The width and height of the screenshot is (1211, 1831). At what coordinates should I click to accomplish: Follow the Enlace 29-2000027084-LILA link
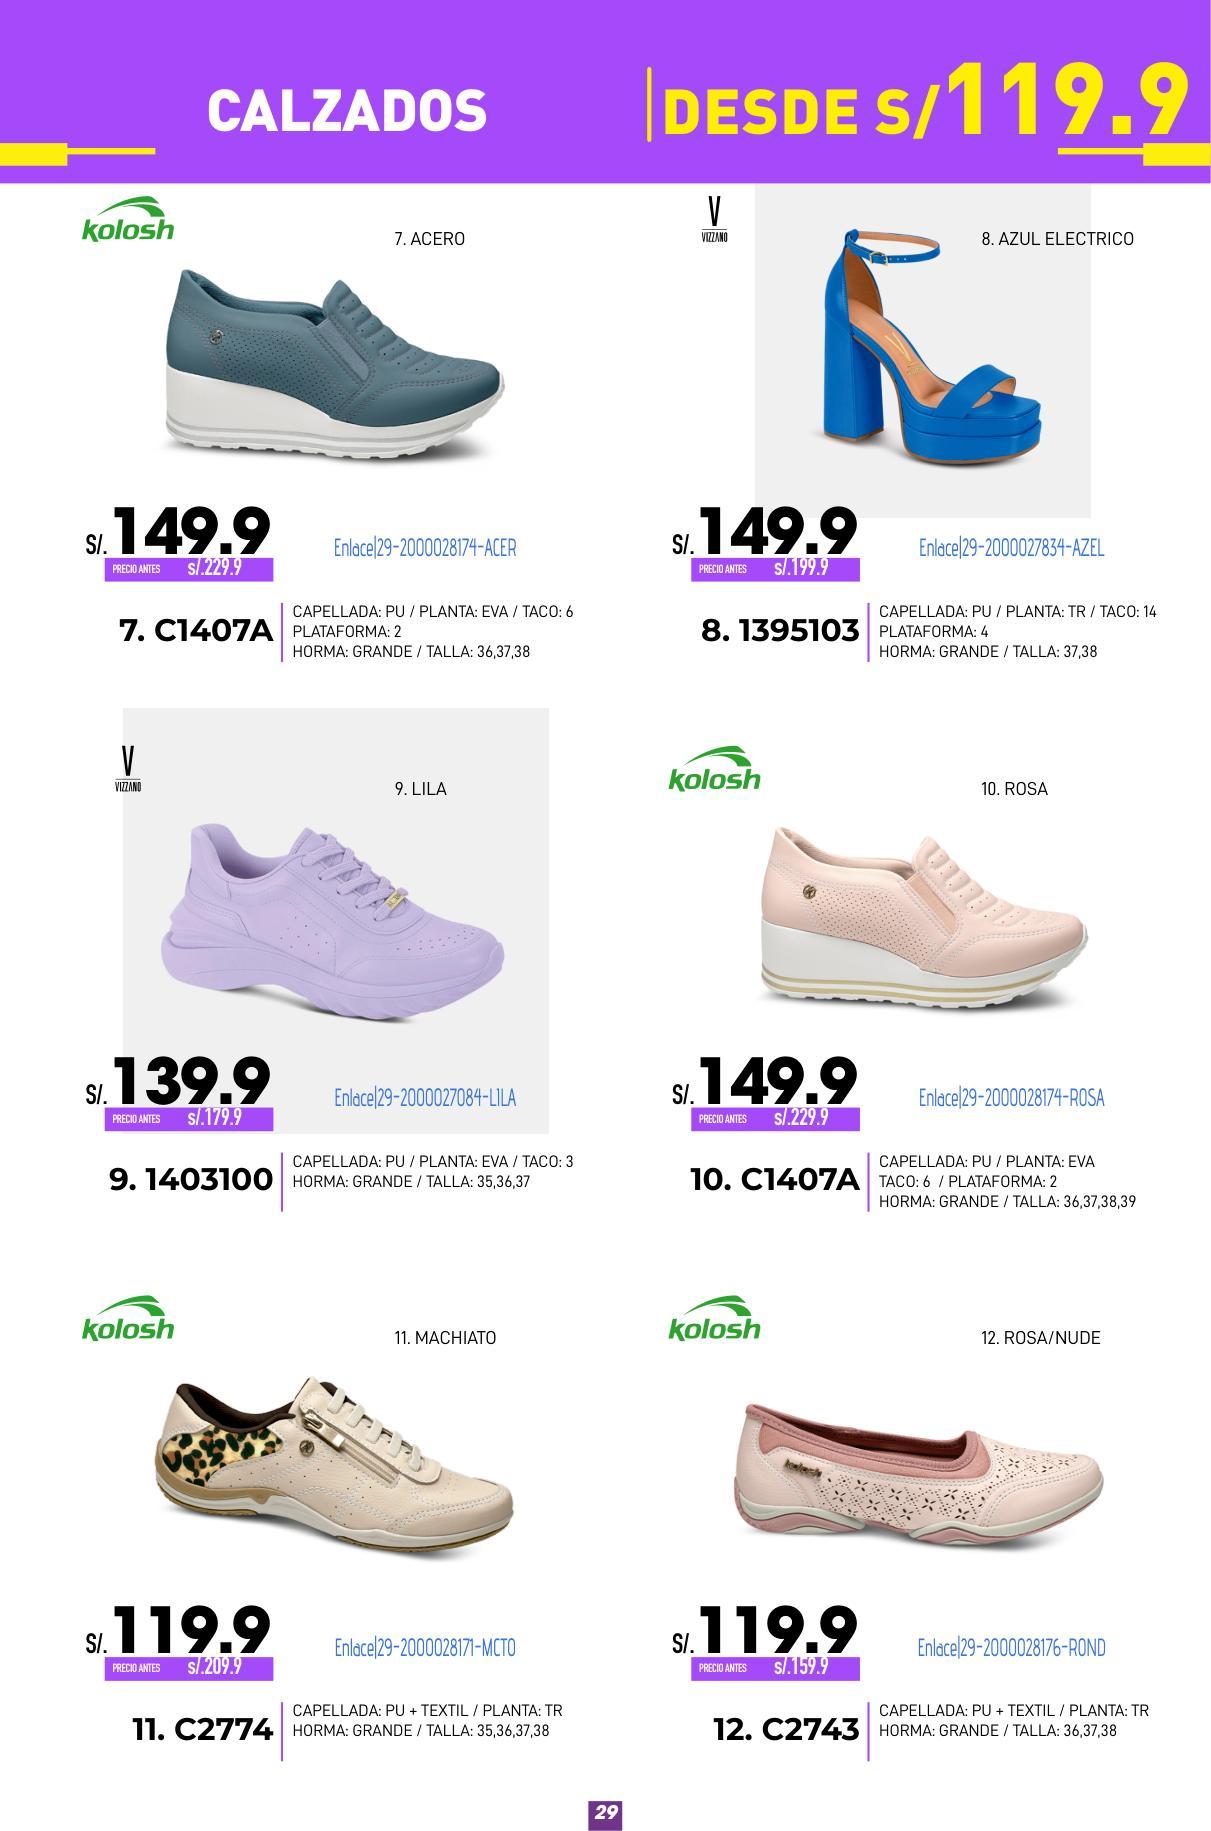(425, 1098)
